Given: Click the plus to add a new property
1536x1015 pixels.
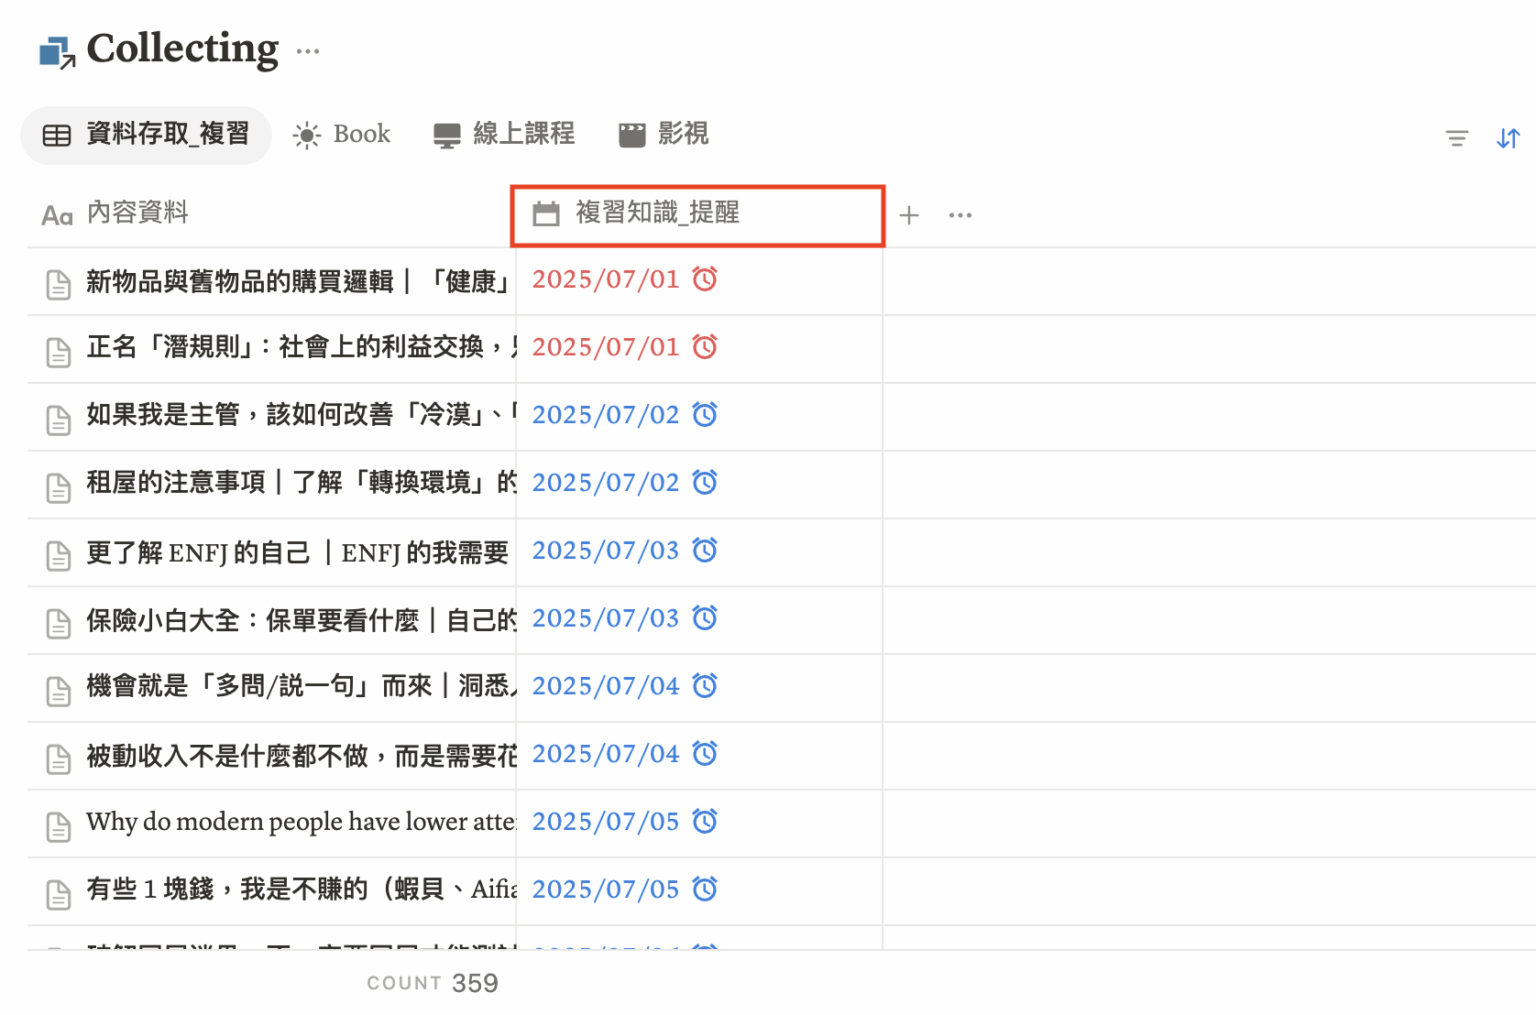Looking at the screenshot, I should (909, 214).
